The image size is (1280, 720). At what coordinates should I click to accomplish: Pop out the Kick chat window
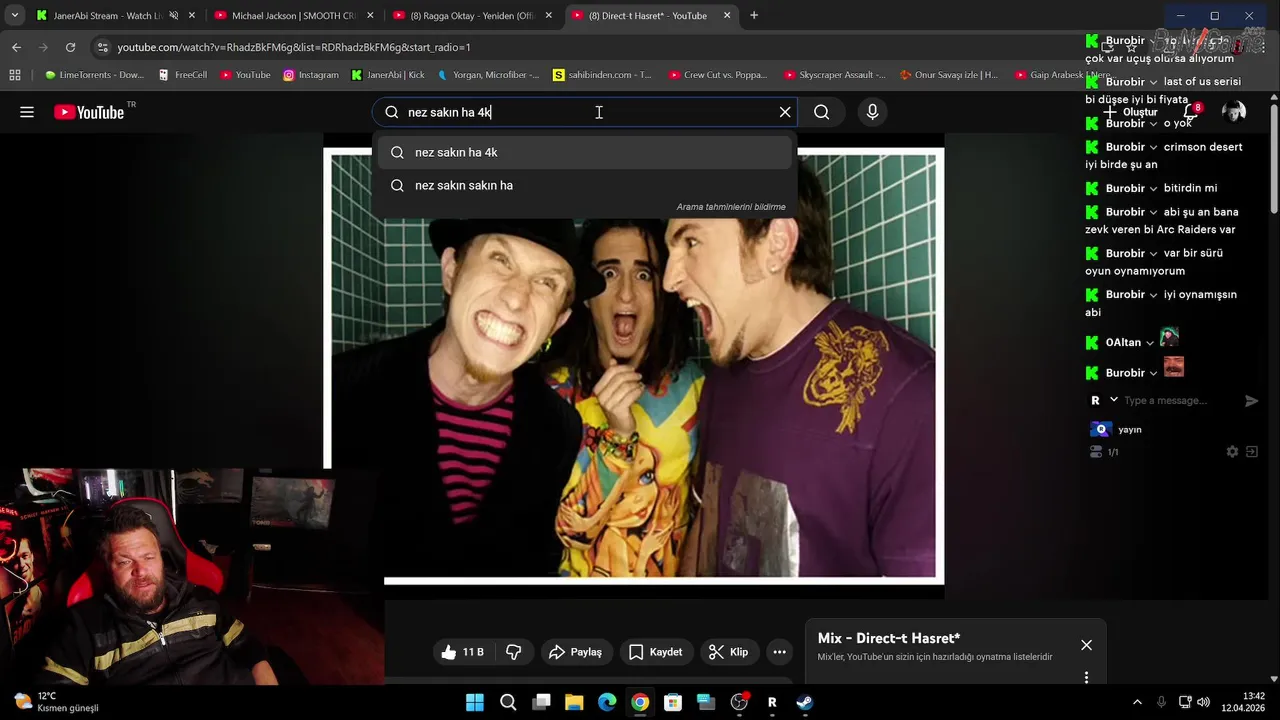tap(1251, 452)
